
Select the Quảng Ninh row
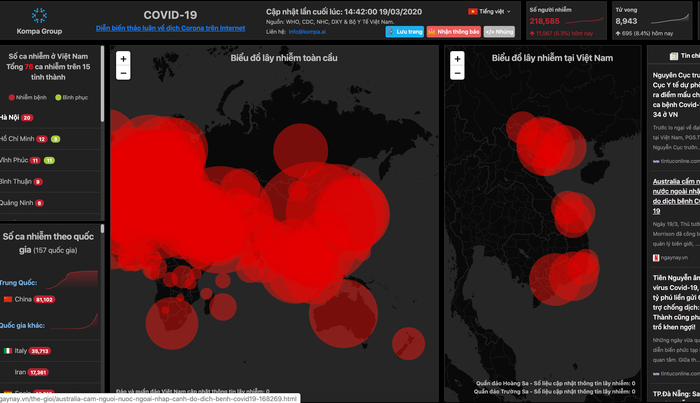click(x=50, y=203)
